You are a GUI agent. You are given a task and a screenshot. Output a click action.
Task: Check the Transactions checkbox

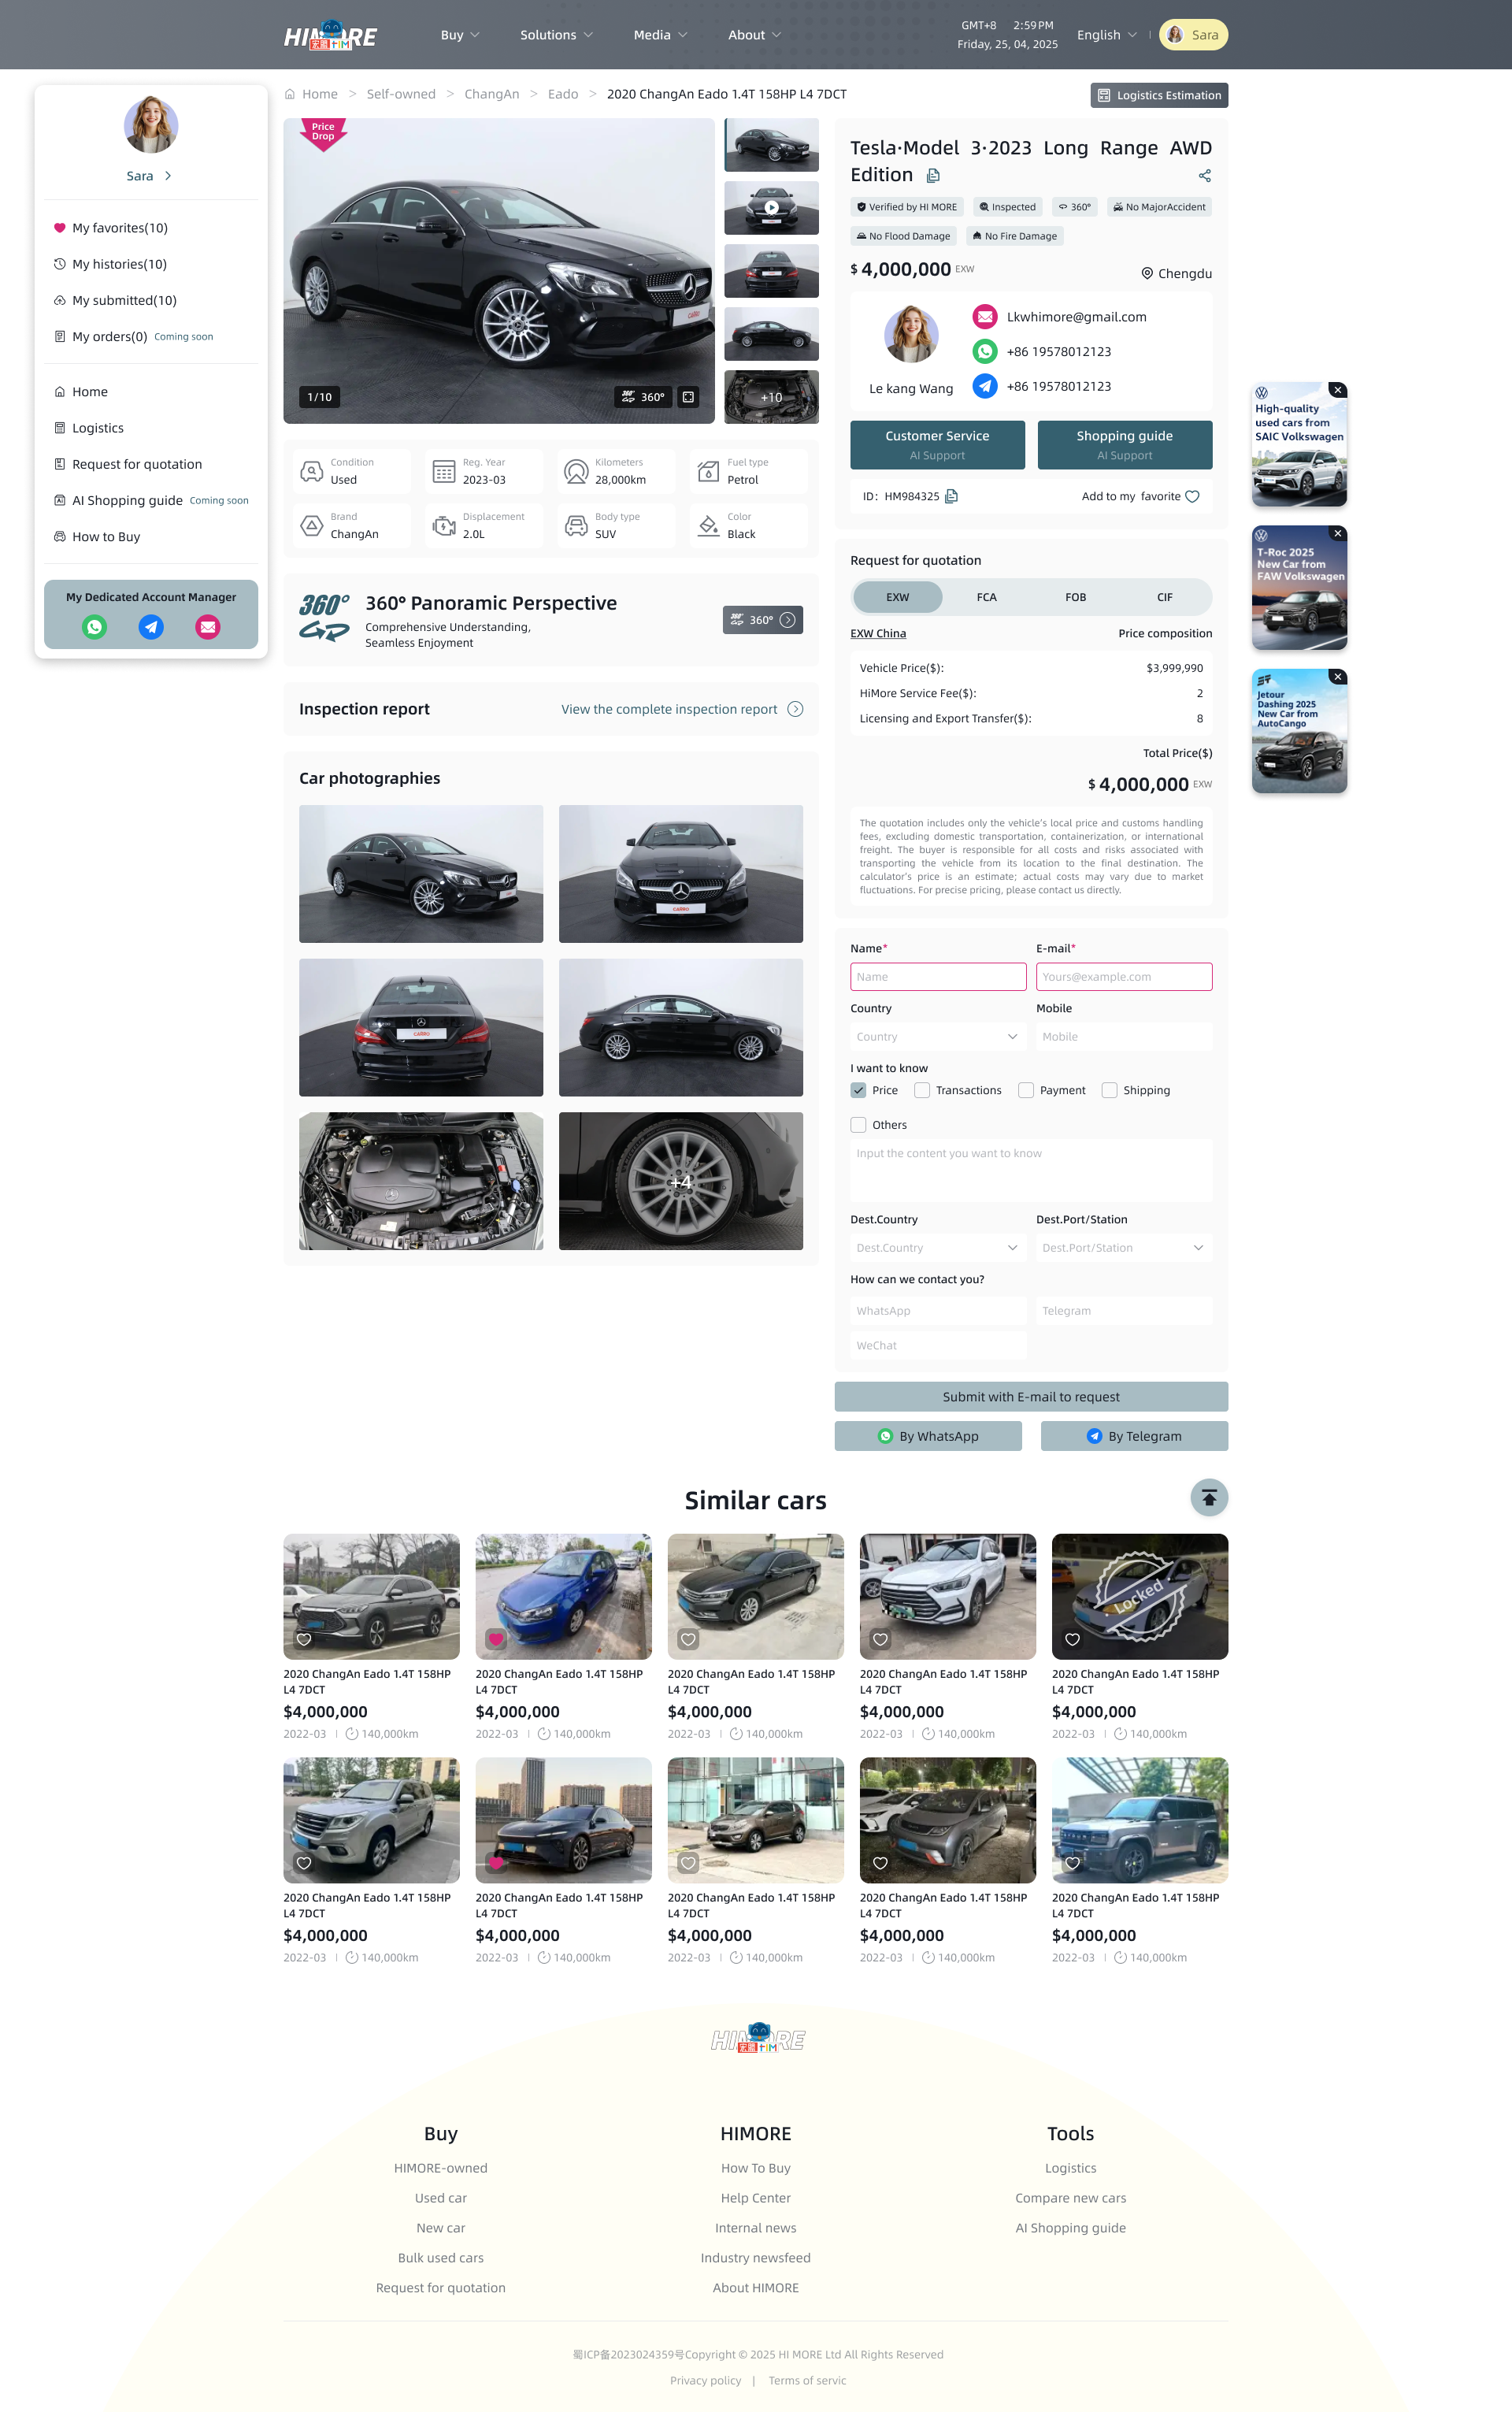(922, 1090)
